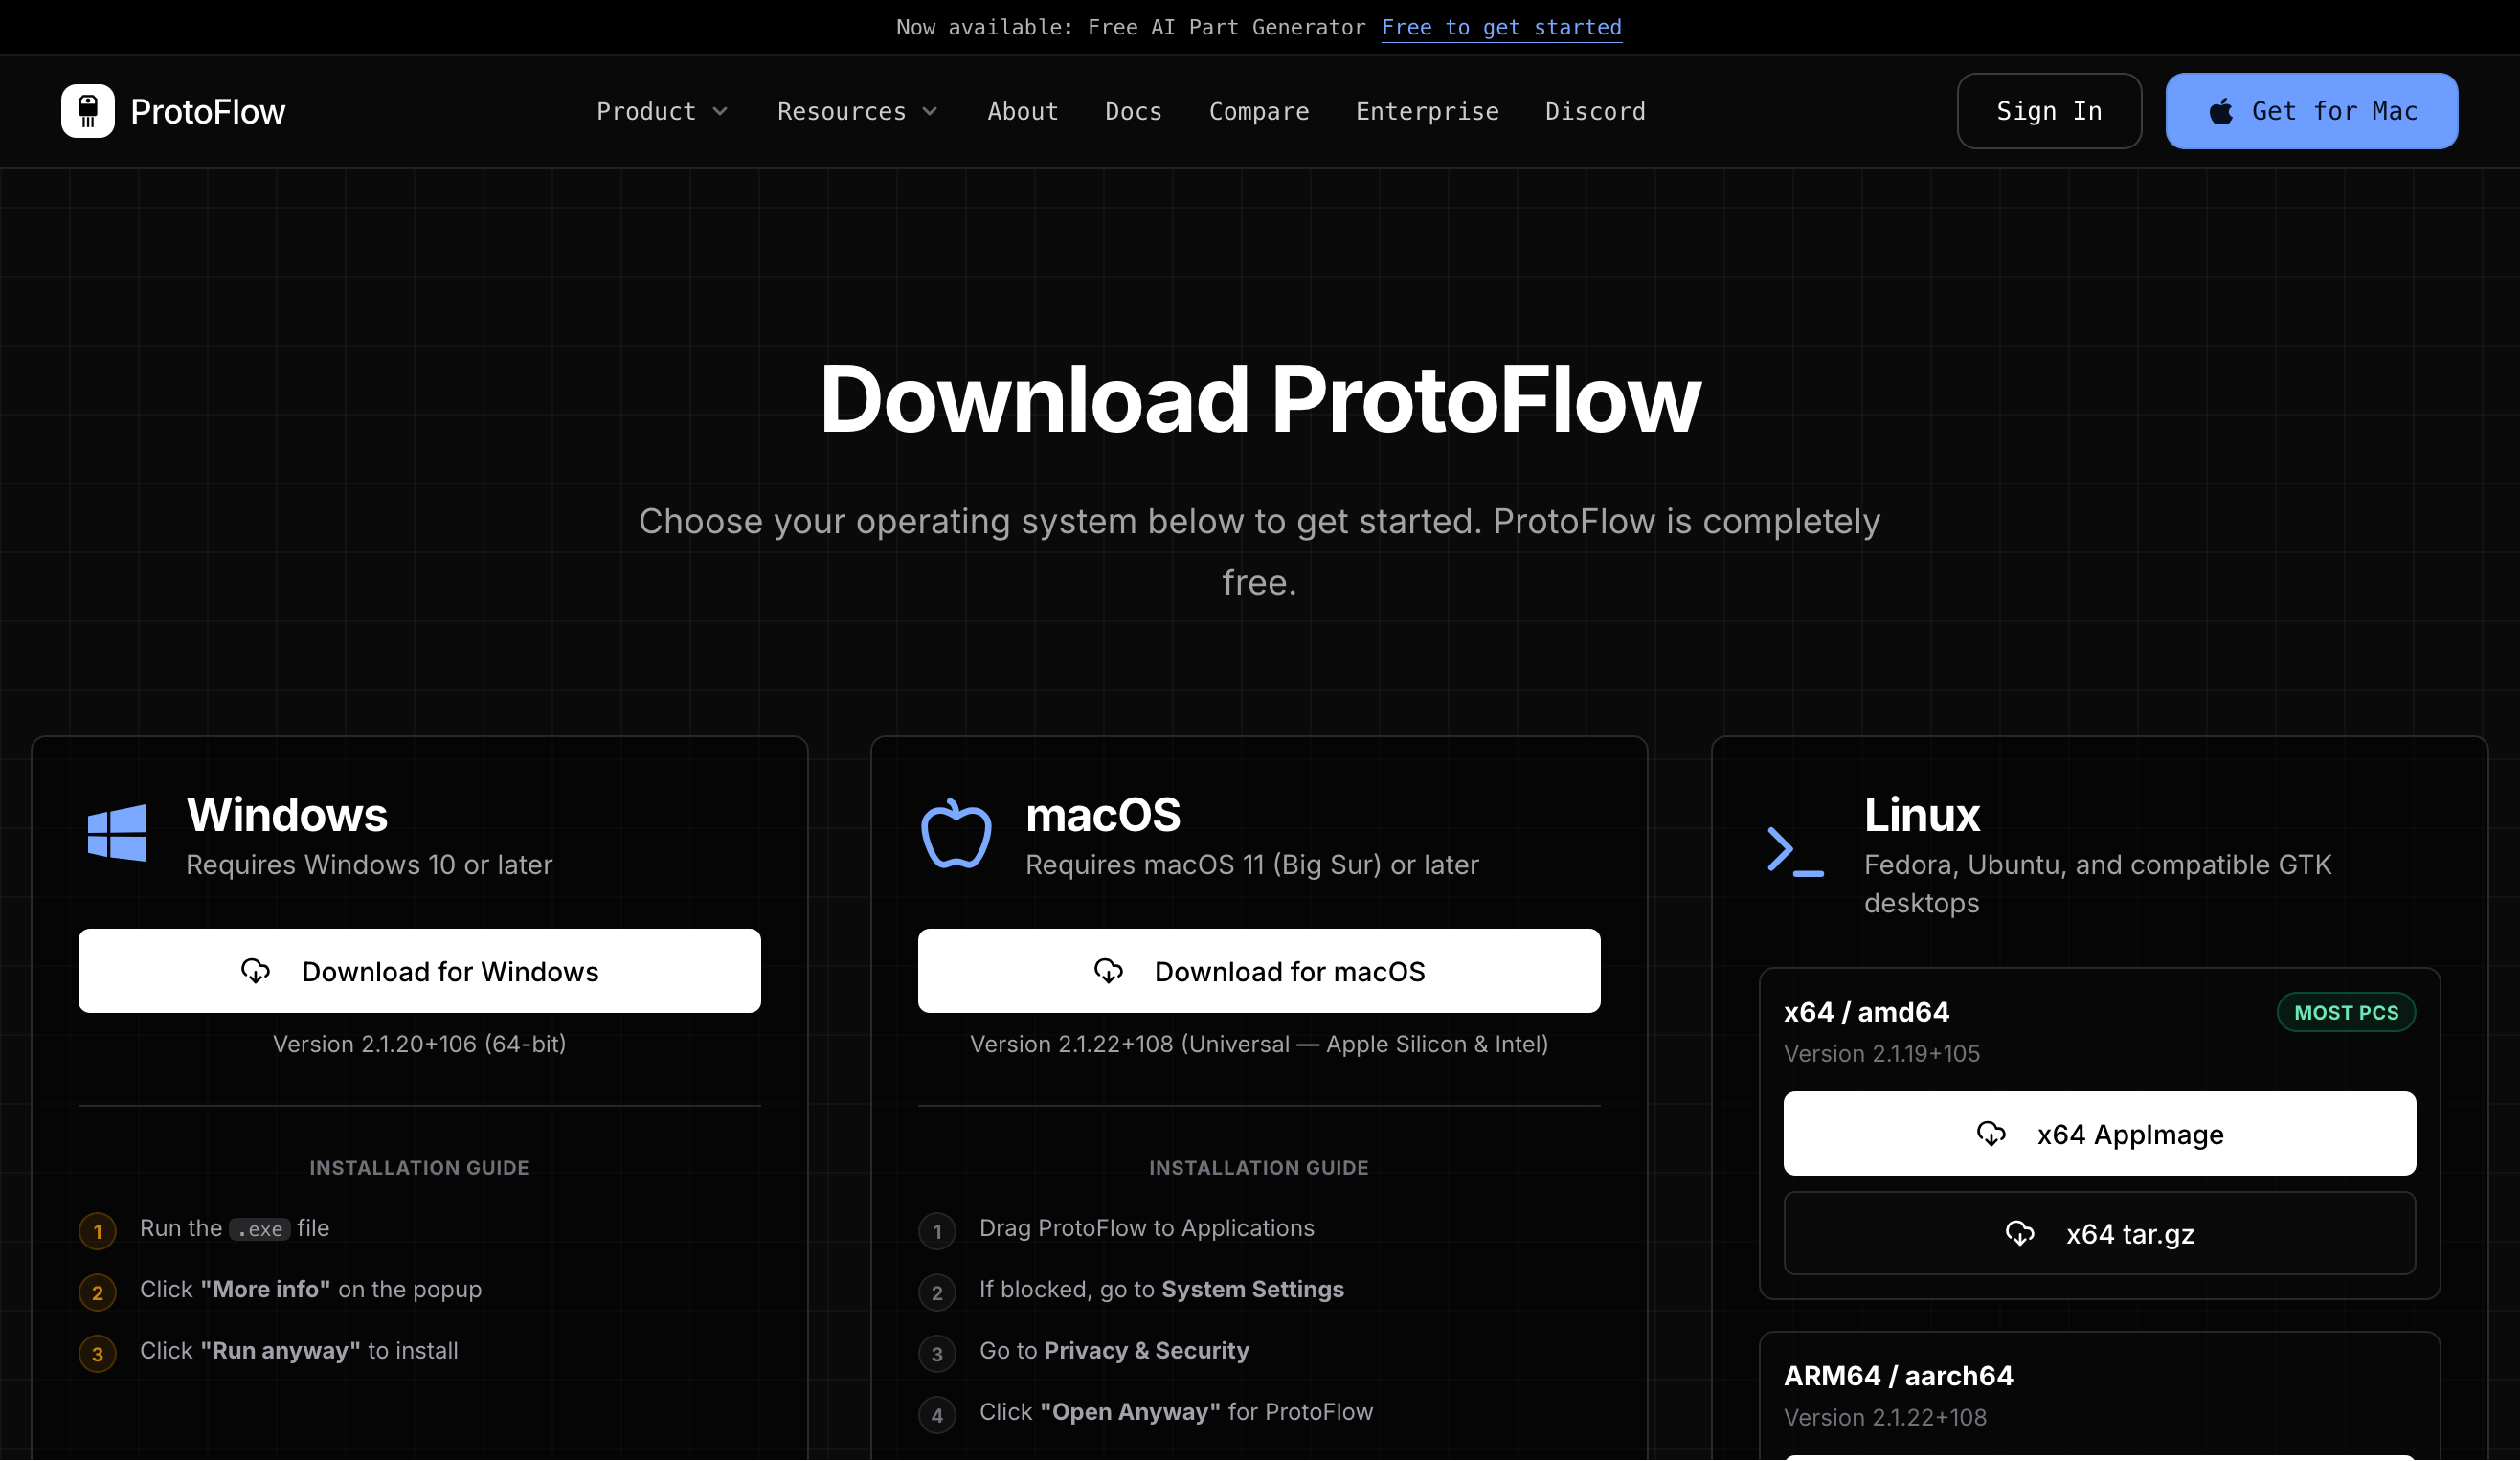Click the Windows 'Version 2.1.20+106 (64-bit)' text
2520x1461 pixels.
[x=420, y=1044]
